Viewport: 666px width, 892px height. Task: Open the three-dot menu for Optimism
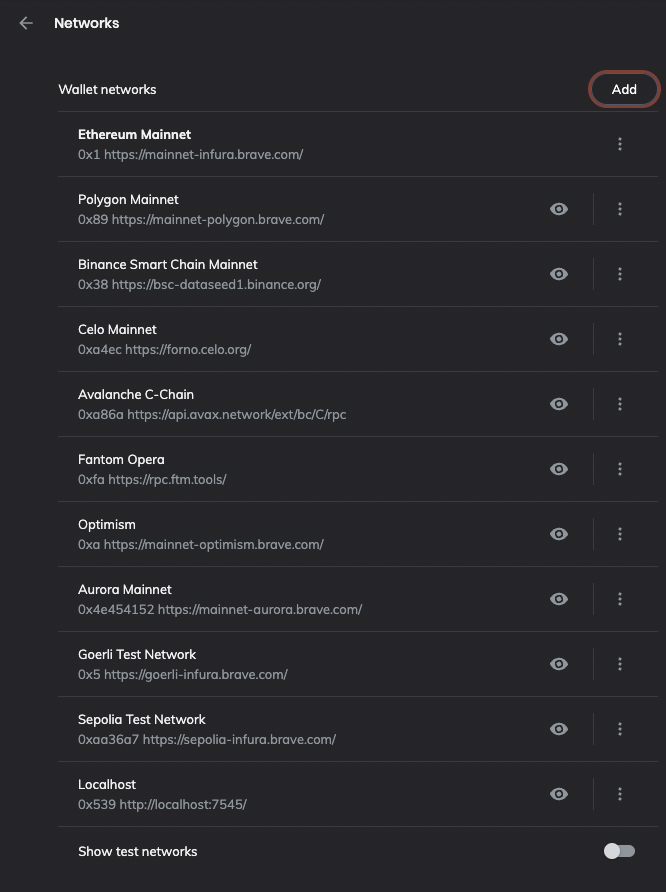[x=620, y=534]
